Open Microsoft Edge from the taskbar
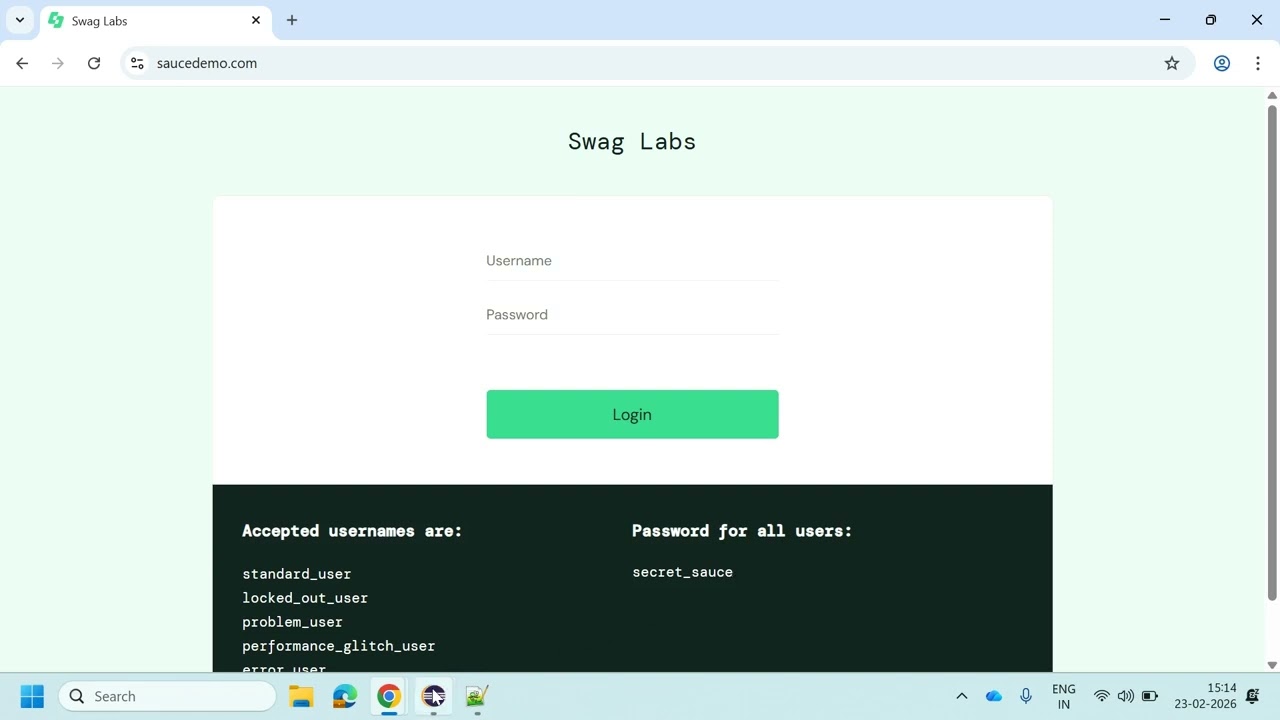The width and height of the screenshot is (1280, 720). (345, 696)
